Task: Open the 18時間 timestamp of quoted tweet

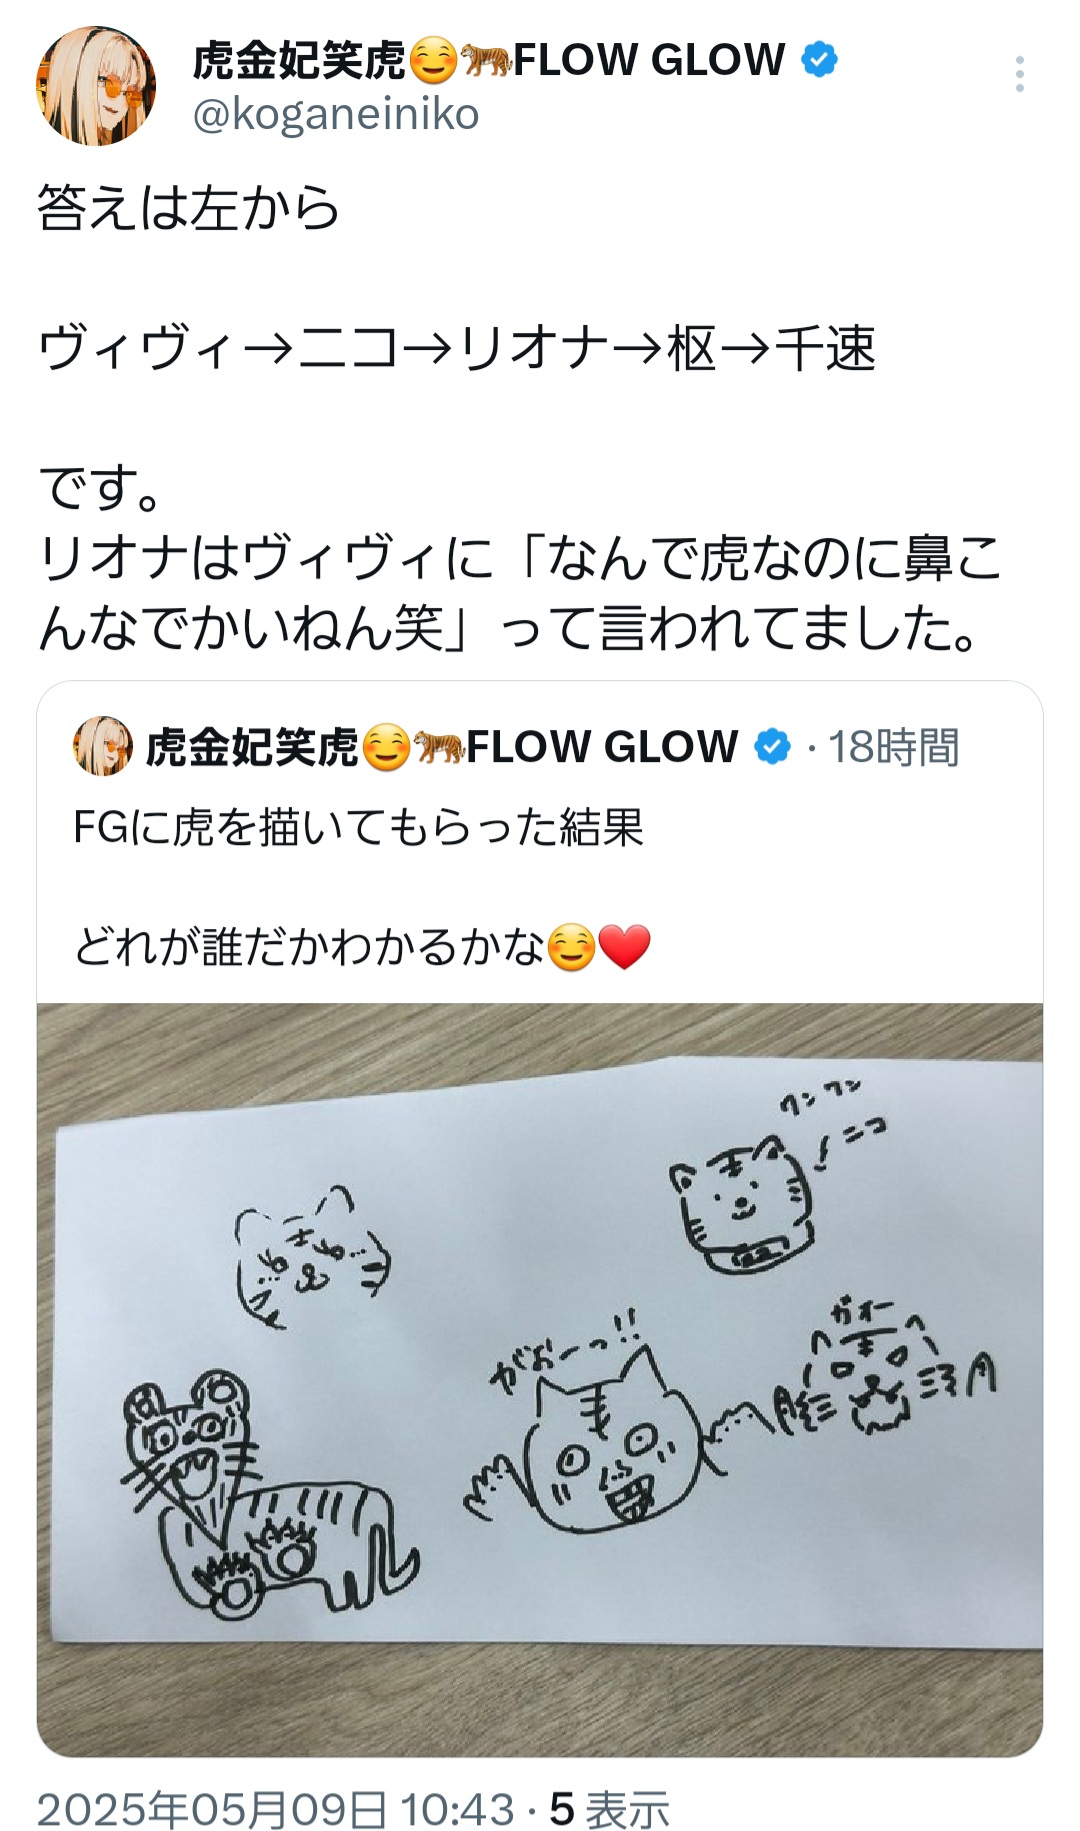Action: point(893,747)
